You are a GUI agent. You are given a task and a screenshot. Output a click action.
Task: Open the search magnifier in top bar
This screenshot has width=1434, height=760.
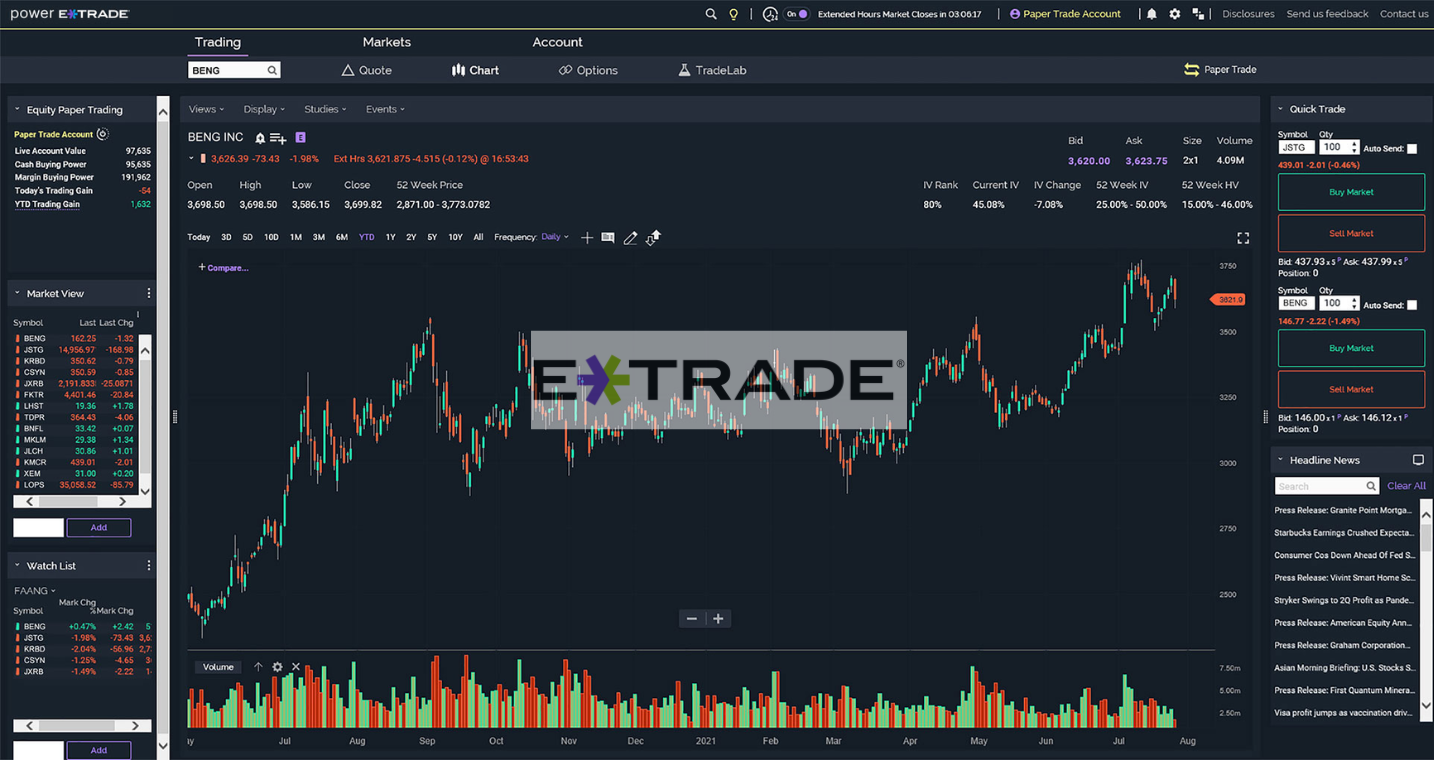[x=711, y=14]
